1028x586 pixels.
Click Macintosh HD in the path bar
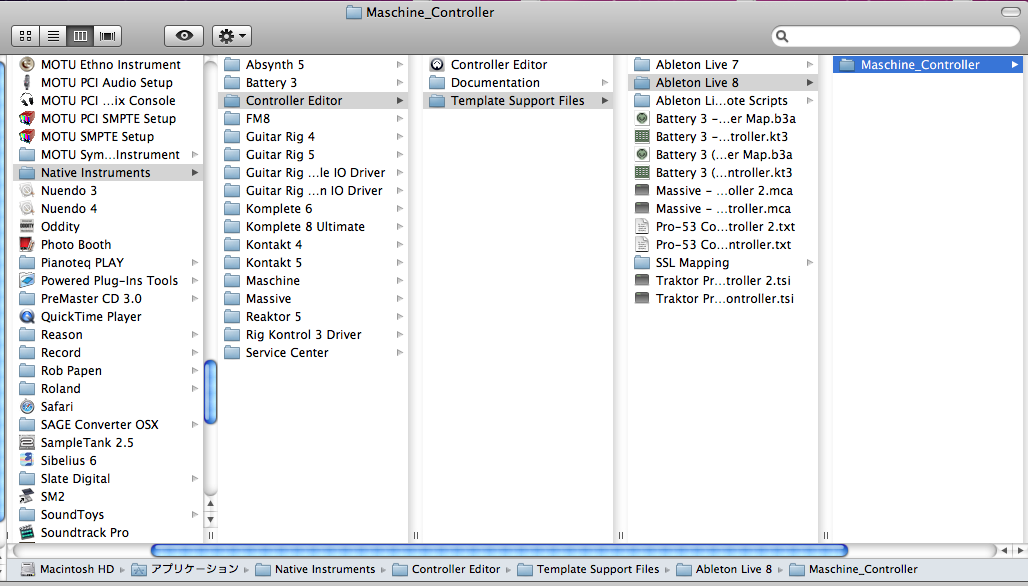(68, 569)
